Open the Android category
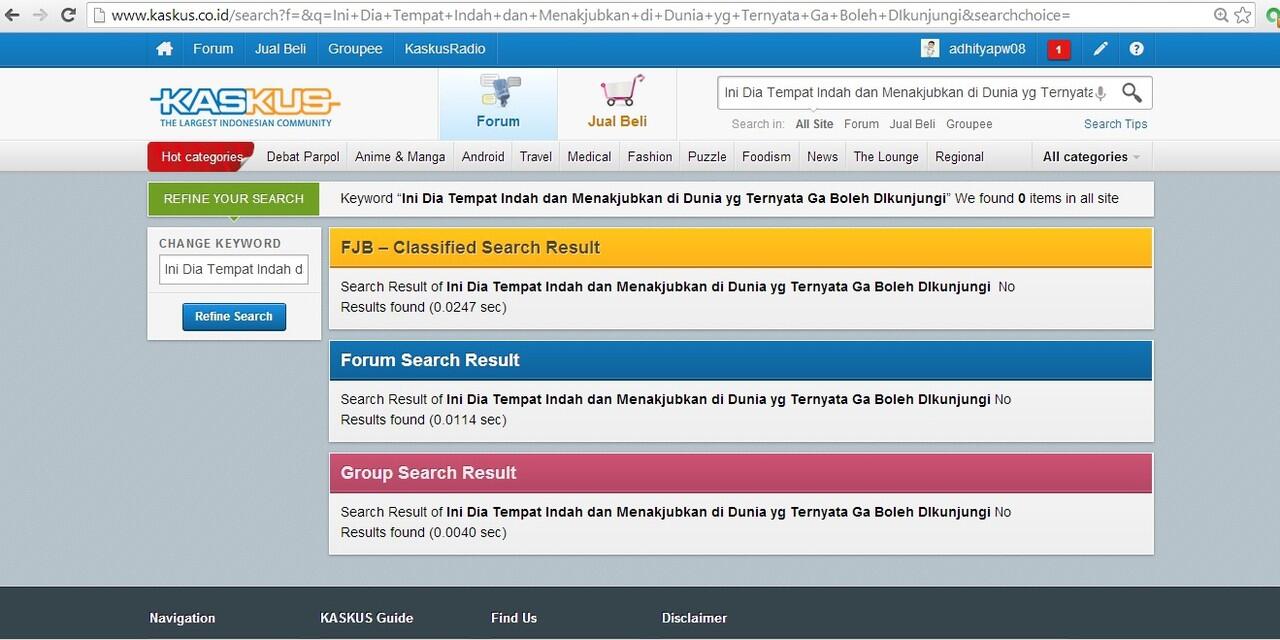1280x640 pixels. tap(483, 157)
